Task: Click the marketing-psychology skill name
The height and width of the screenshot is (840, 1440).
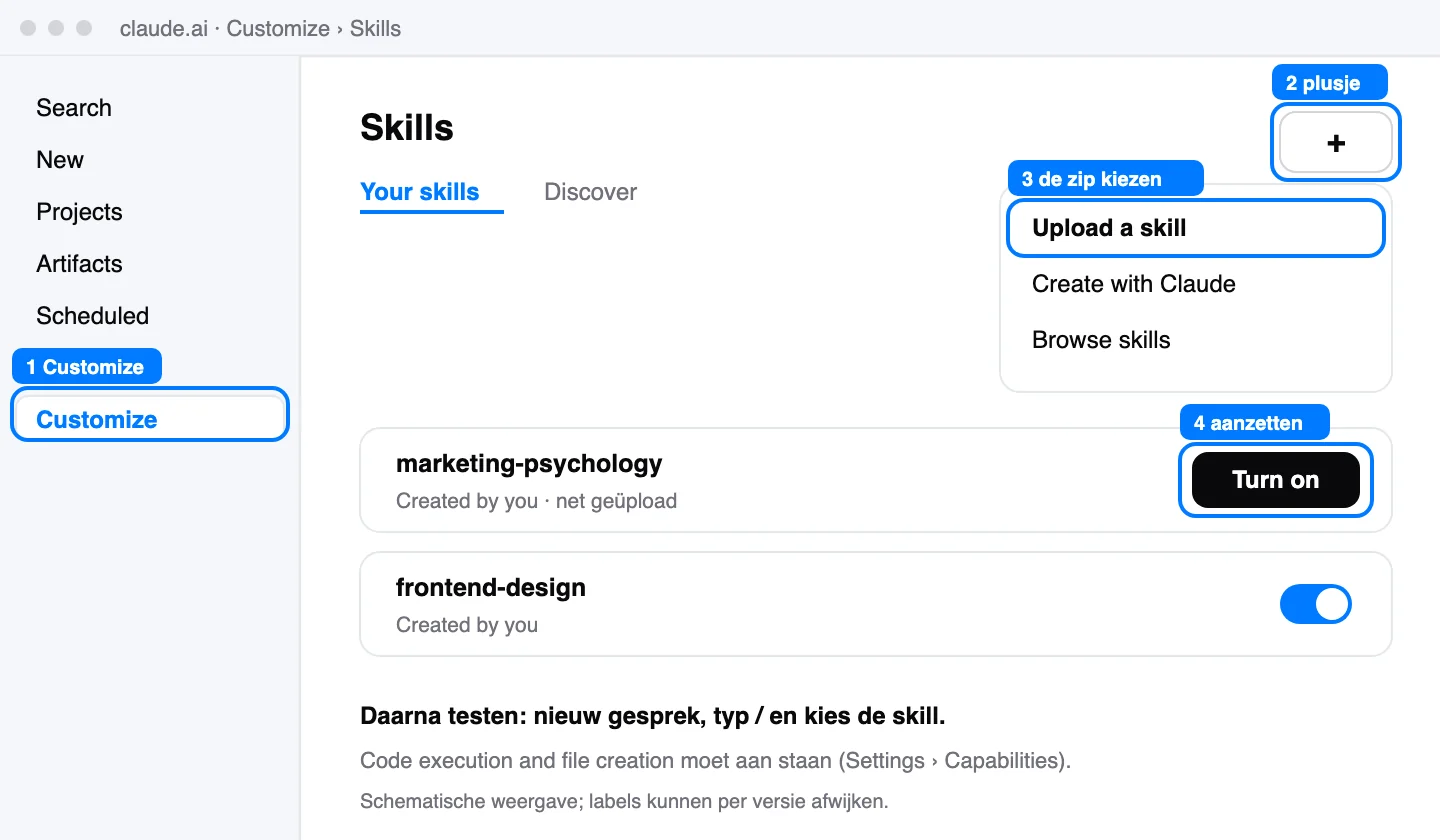Action: coord(529,464)
